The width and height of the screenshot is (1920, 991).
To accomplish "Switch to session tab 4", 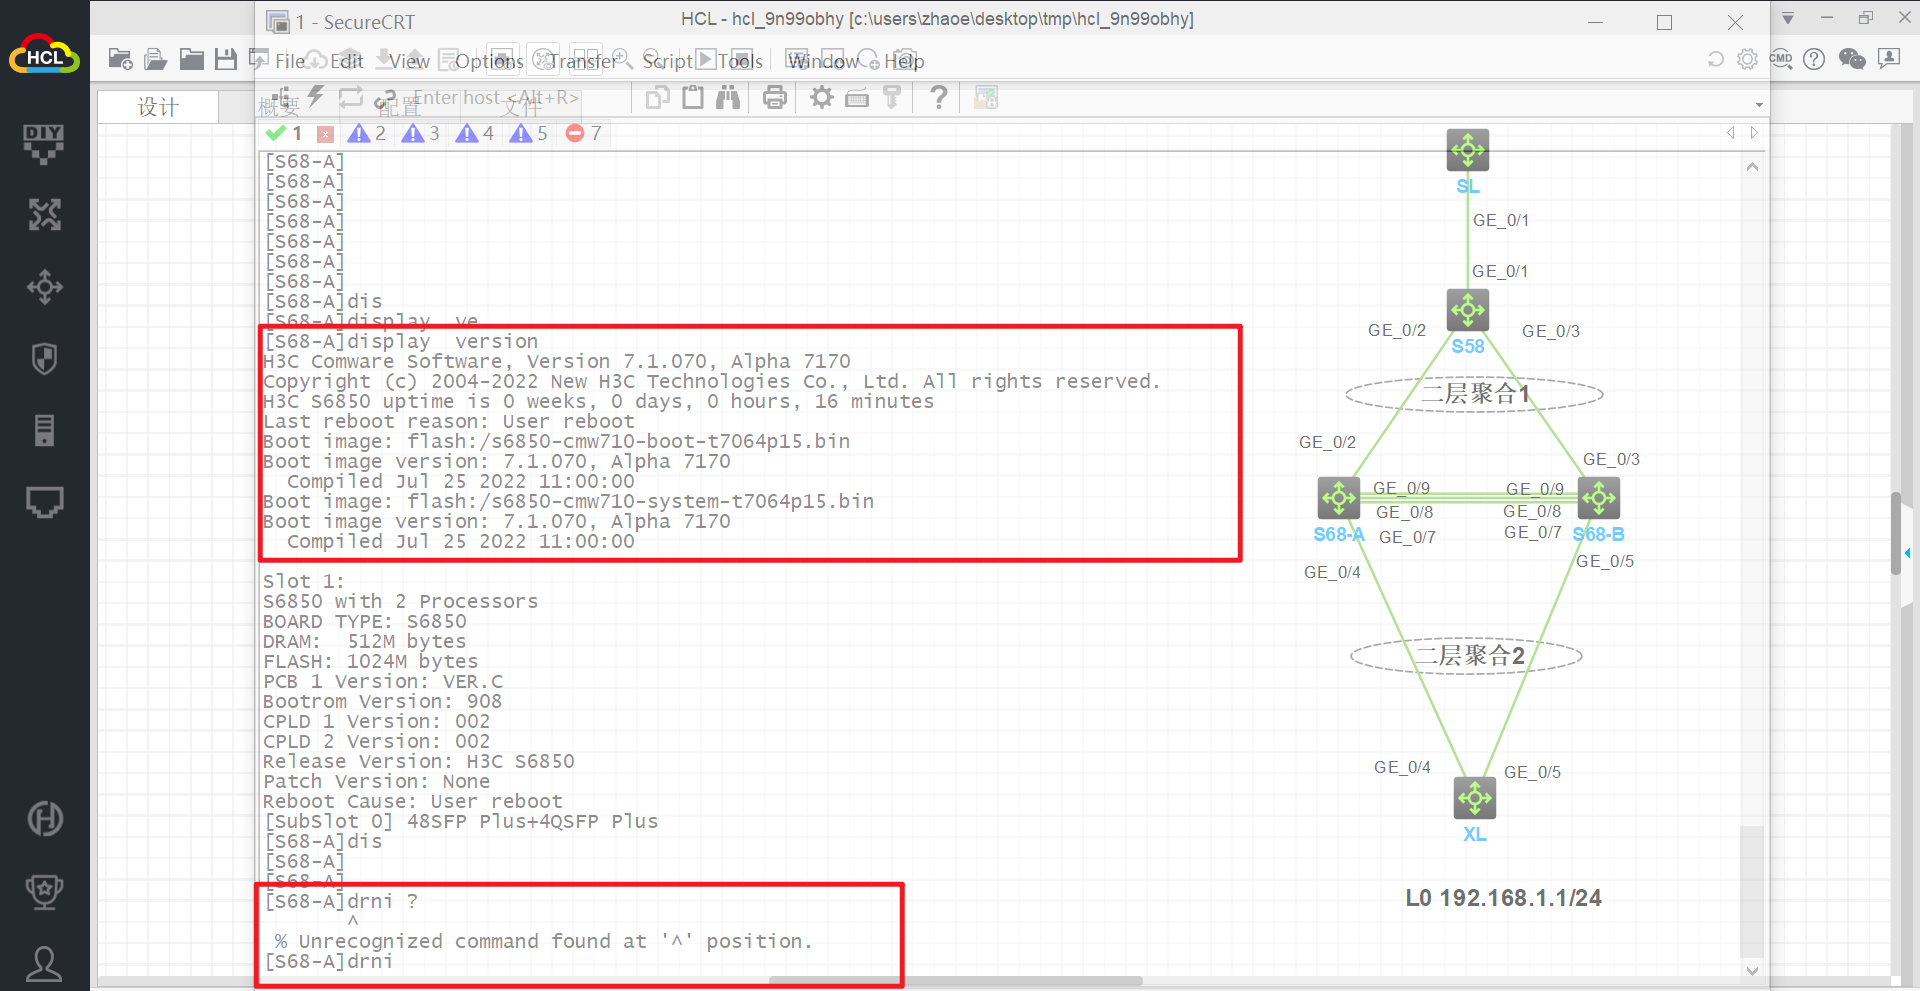I will point(474,133).
